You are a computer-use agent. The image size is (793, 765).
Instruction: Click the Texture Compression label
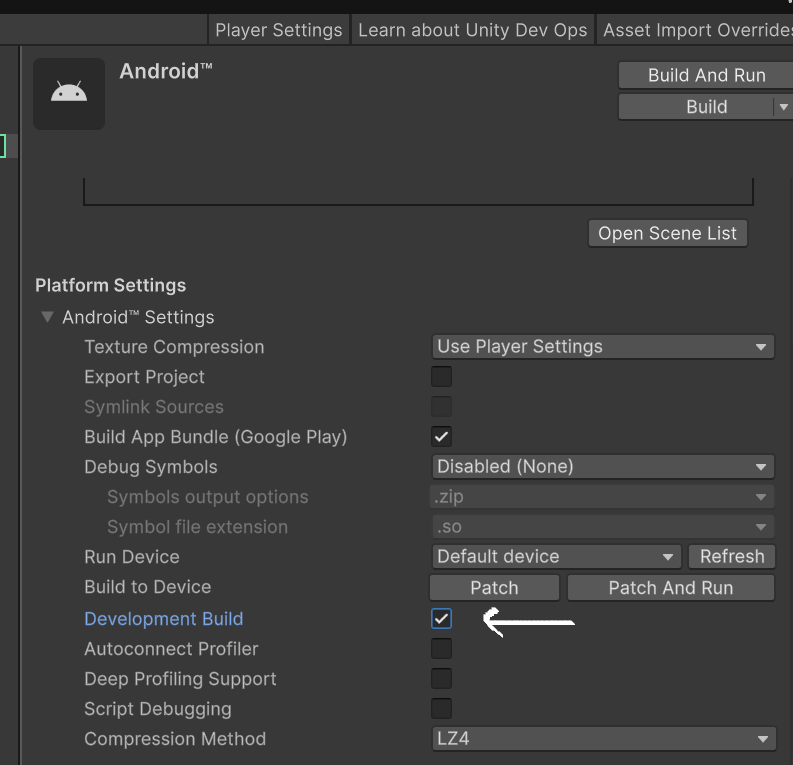pos(174,347)
